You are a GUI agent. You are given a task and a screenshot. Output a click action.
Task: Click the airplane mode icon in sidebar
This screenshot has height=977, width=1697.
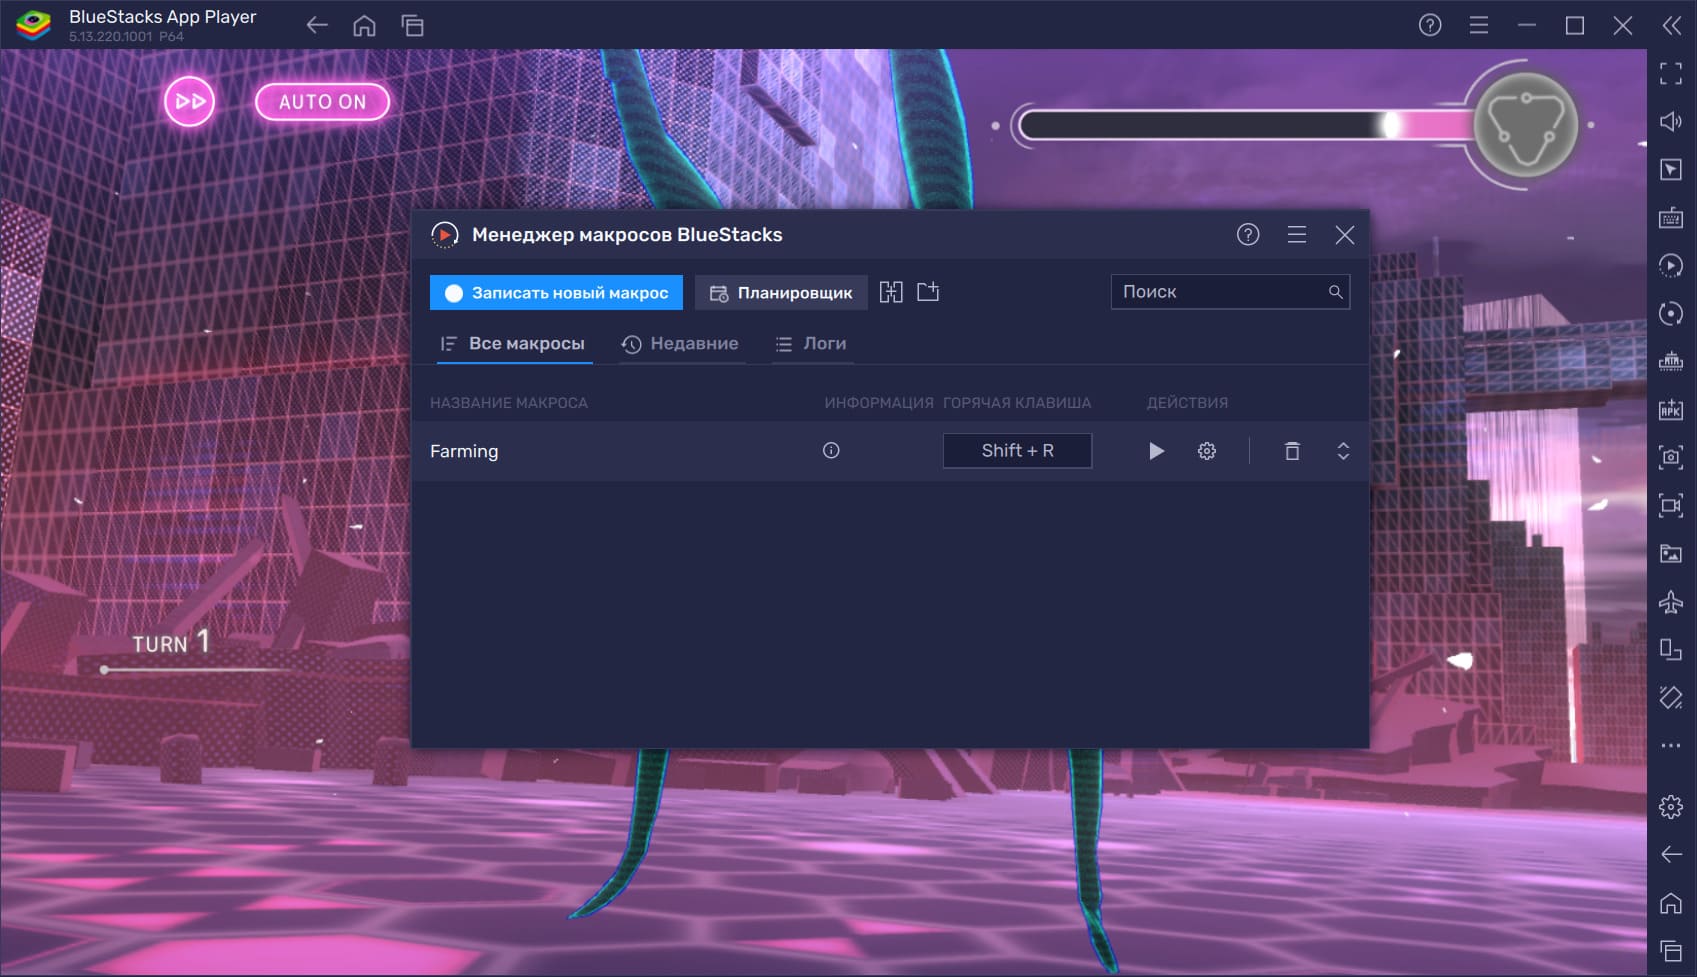tap(1671, 601)
